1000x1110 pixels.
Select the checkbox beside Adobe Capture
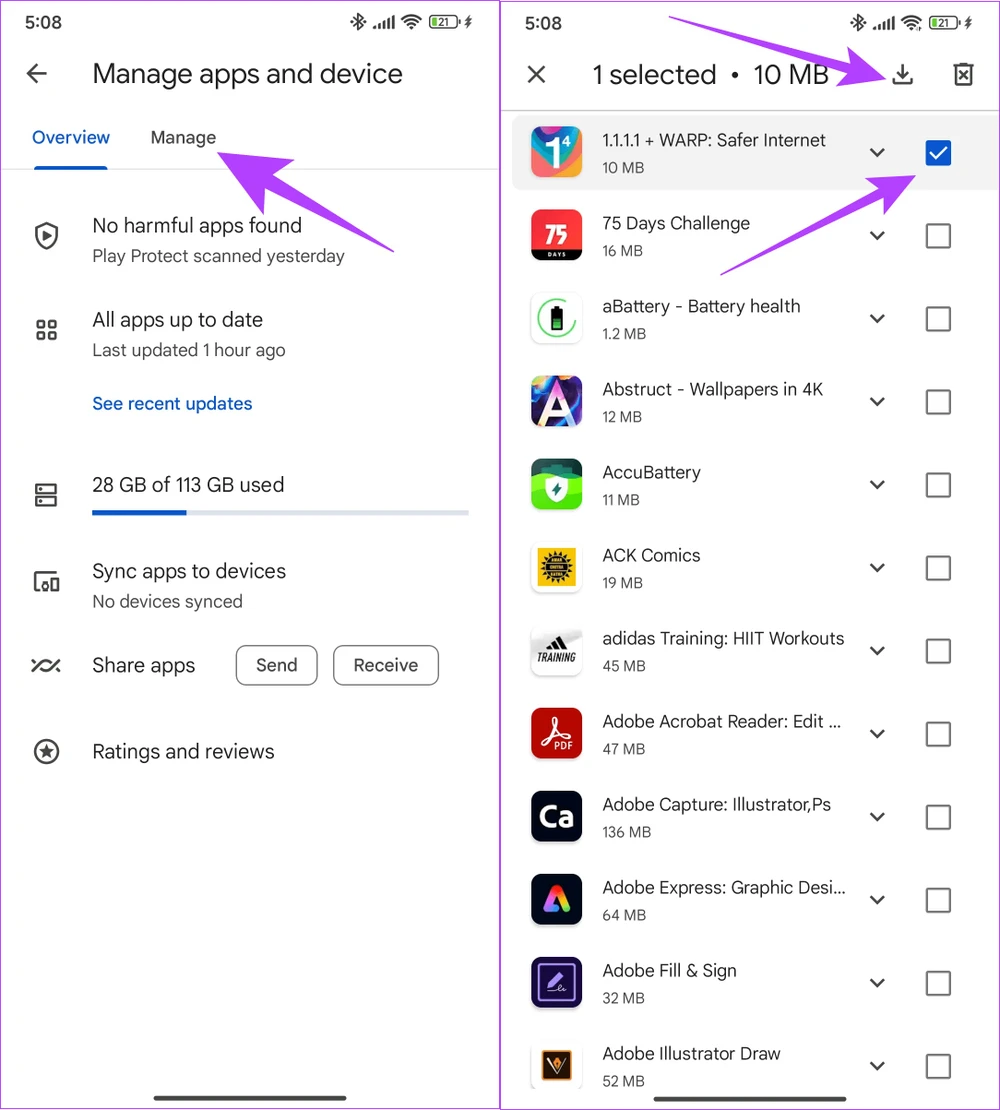[937, 817]
